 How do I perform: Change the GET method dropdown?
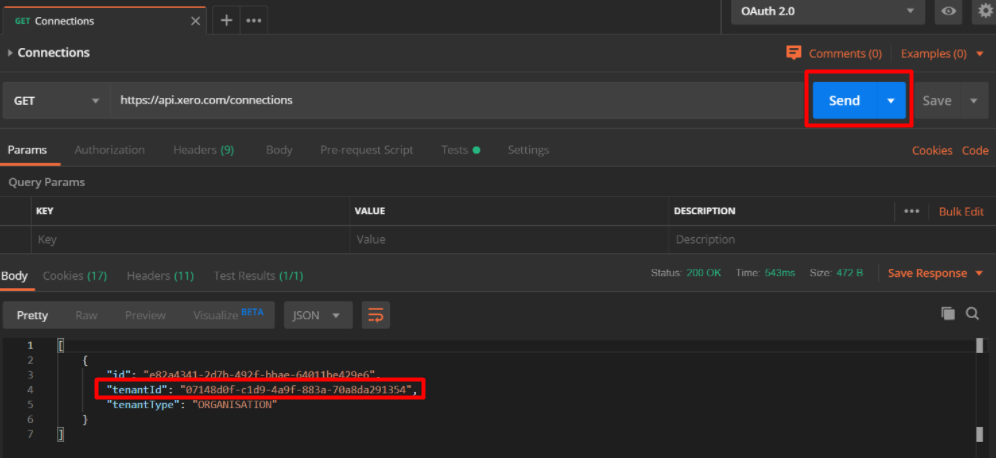point(57,100)
